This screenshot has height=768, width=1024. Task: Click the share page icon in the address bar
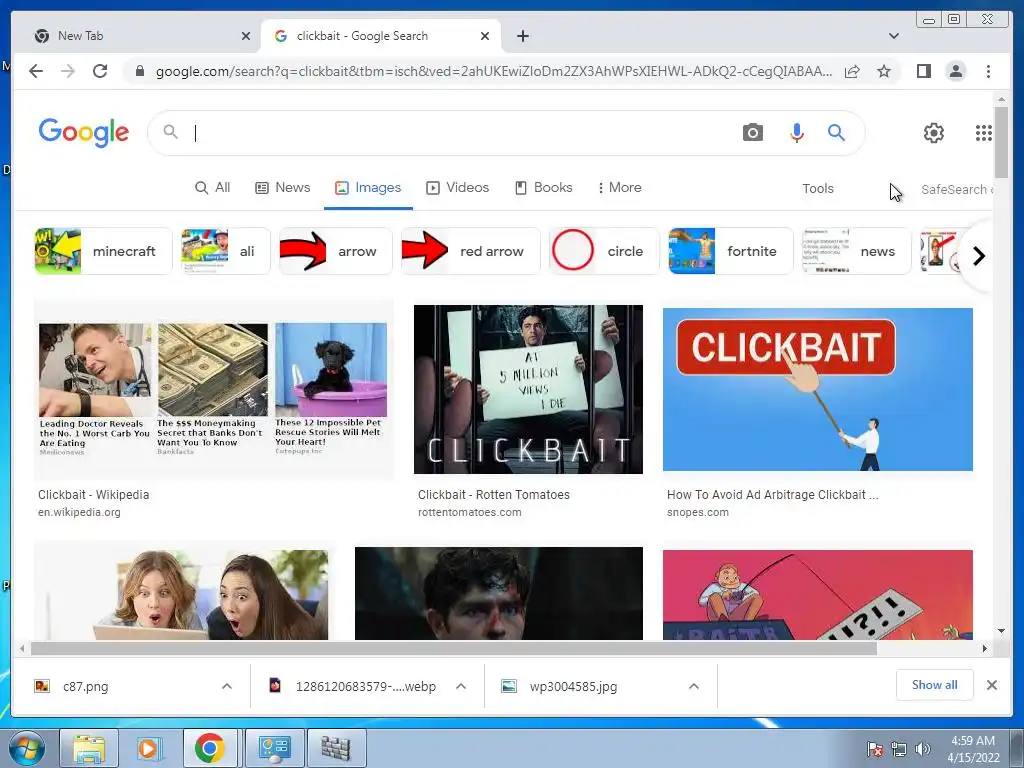pyautogui.click(x=852, y=71)
